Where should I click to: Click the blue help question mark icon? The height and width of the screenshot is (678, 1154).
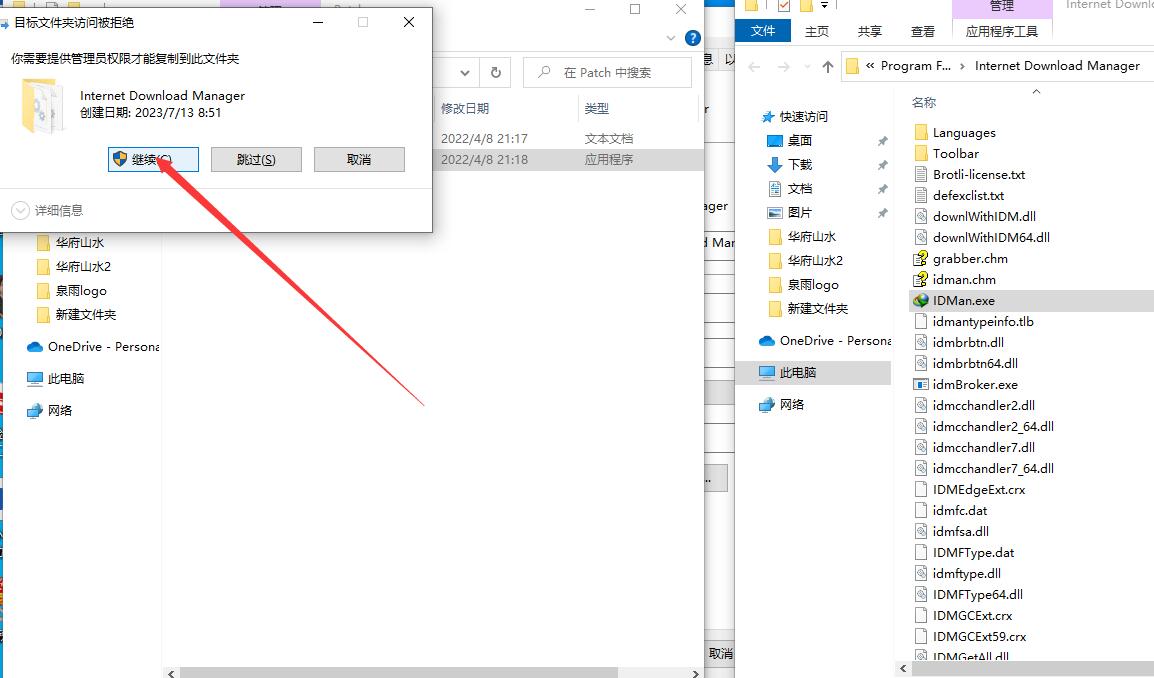tap(692, 38)
